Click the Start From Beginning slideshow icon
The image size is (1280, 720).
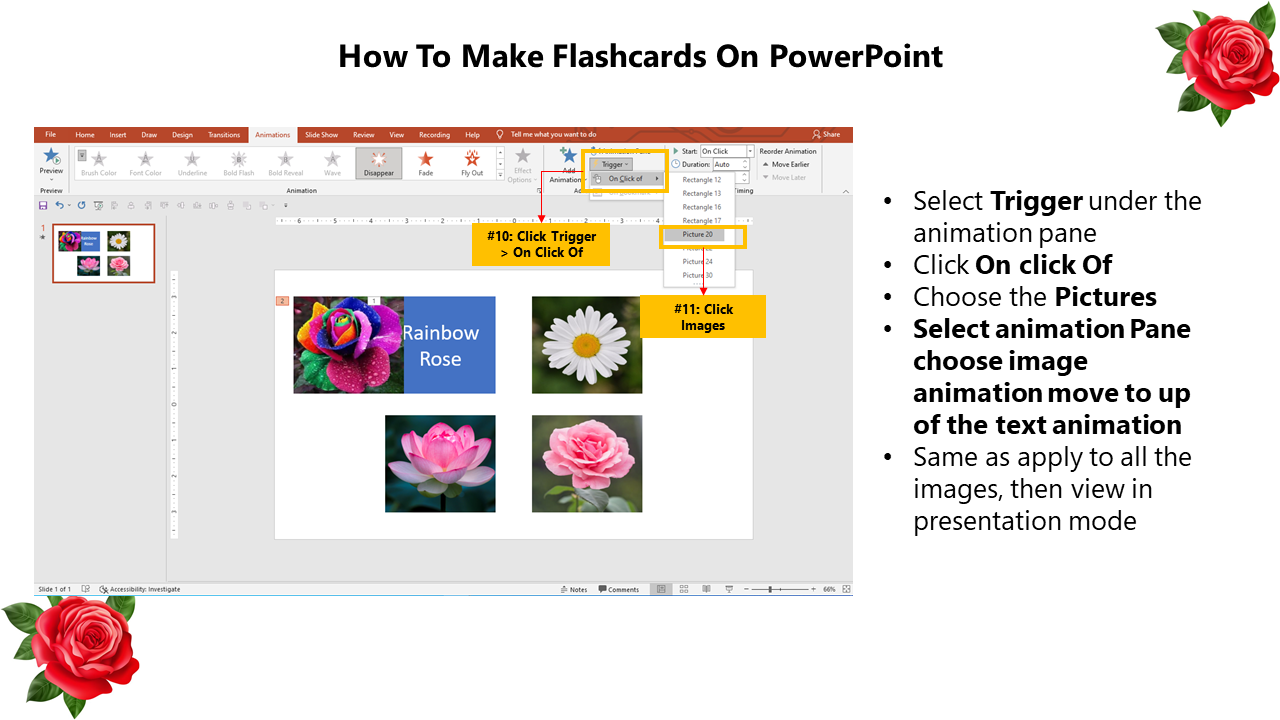tap(98, 205)
